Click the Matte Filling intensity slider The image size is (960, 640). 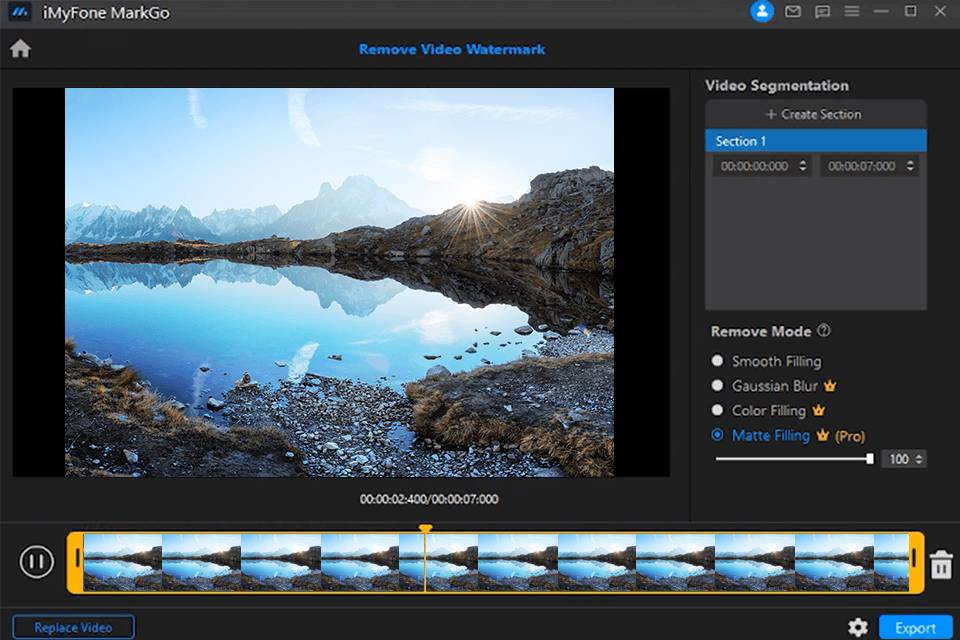792,459
